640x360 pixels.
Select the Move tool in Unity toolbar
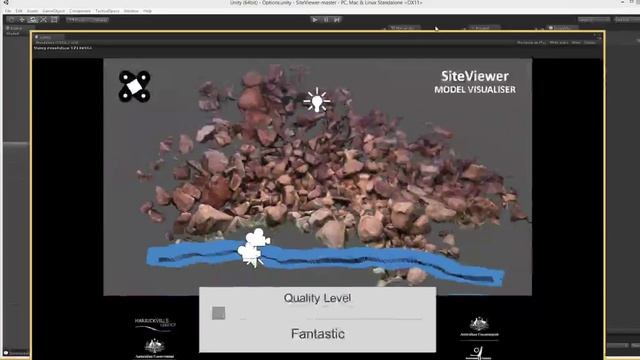tap(22, 20)
